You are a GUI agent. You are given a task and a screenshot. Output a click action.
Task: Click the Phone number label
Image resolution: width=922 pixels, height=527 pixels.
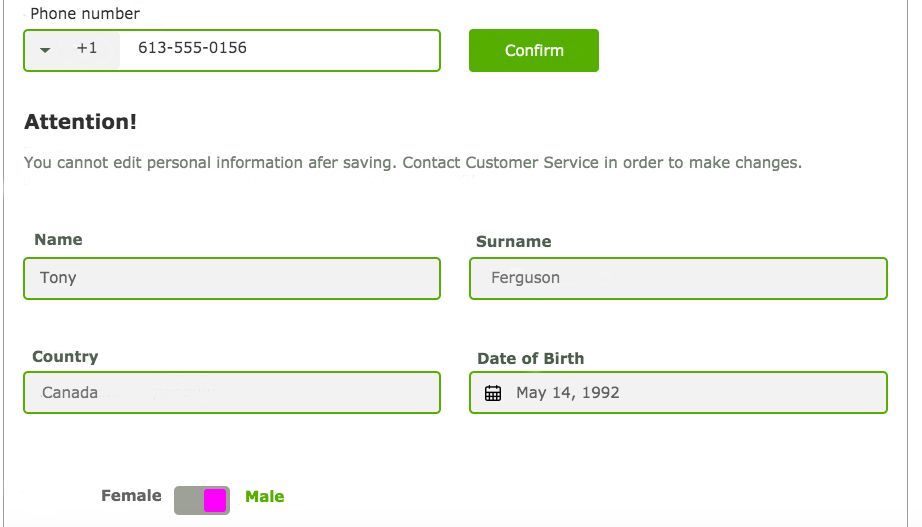click(x=85, y=14)
